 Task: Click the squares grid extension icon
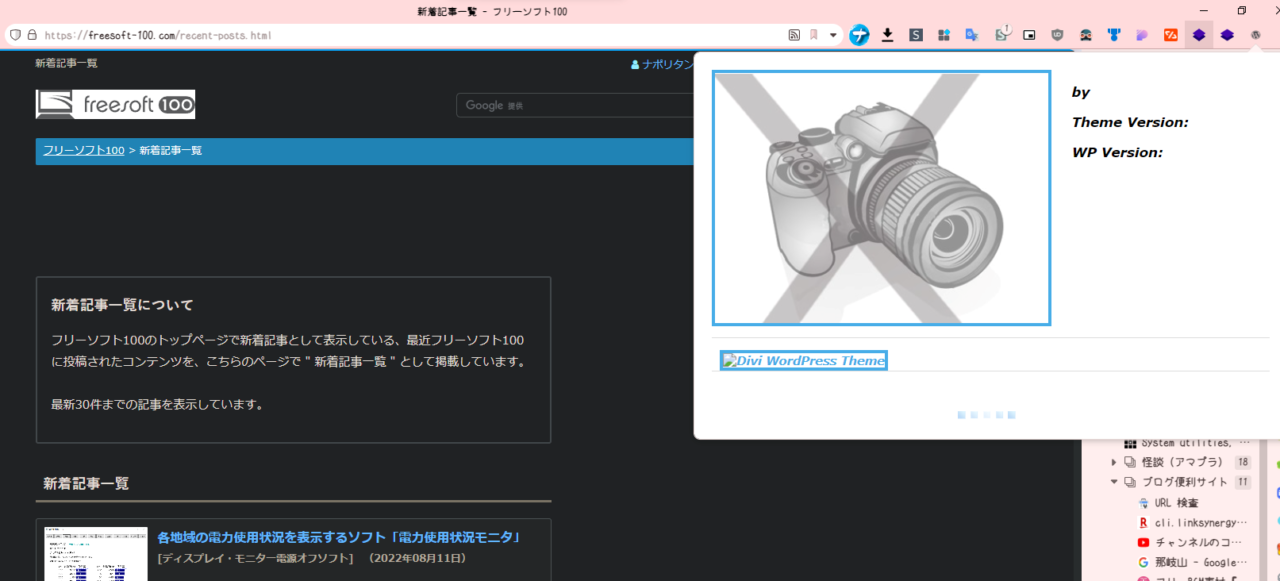944,35
